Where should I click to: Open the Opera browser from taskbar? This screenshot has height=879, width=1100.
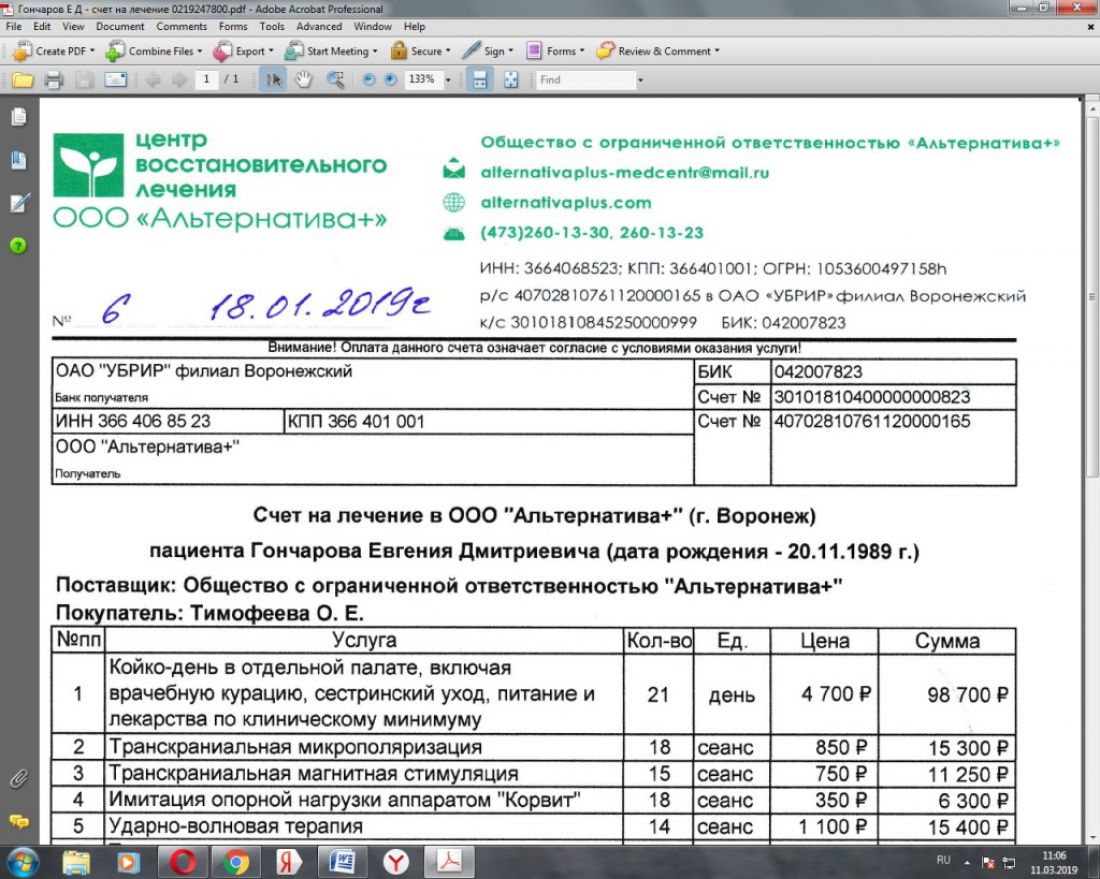click(x=182, y=862)
